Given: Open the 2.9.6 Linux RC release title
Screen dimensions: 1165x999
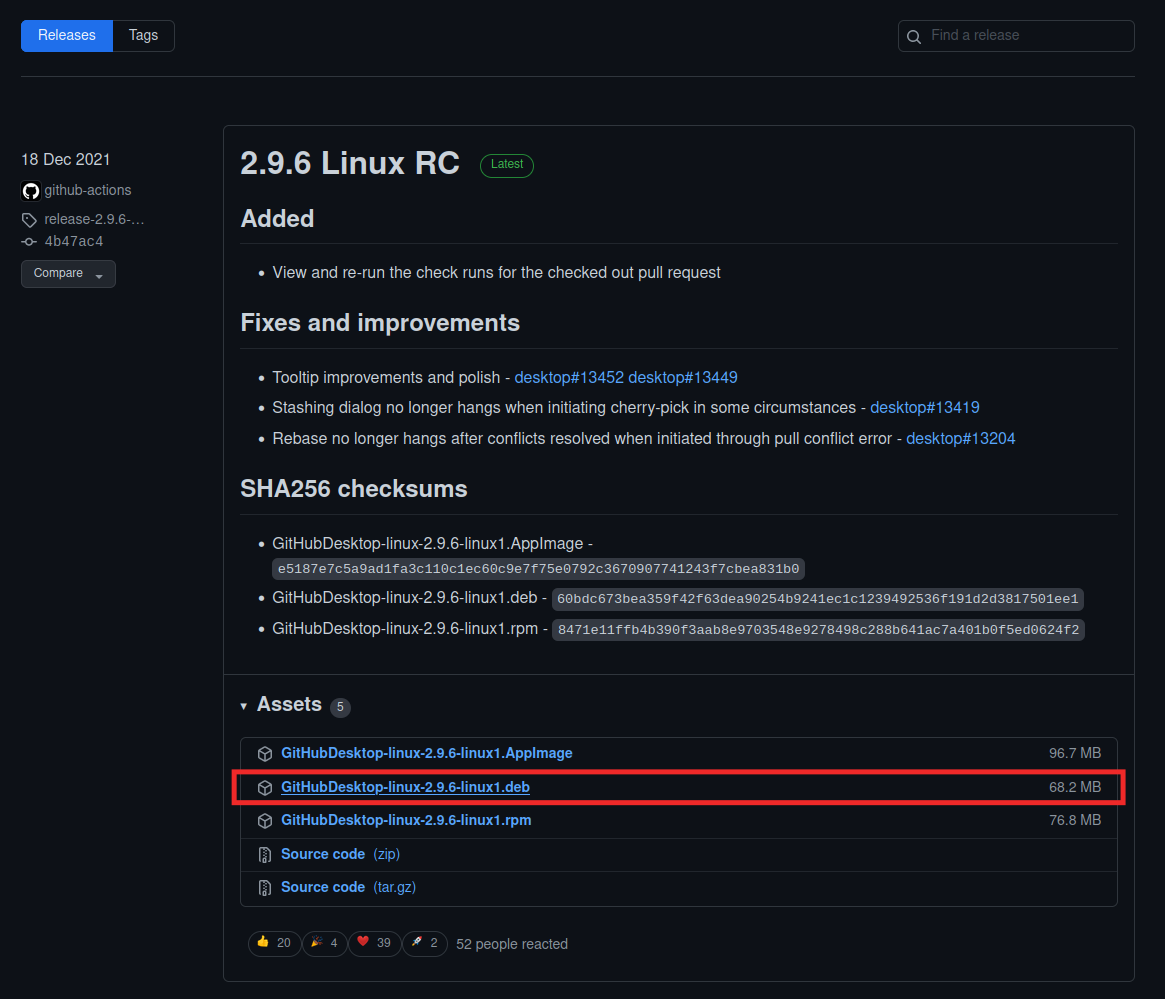Looking at the screenshot, I should 350,163.
